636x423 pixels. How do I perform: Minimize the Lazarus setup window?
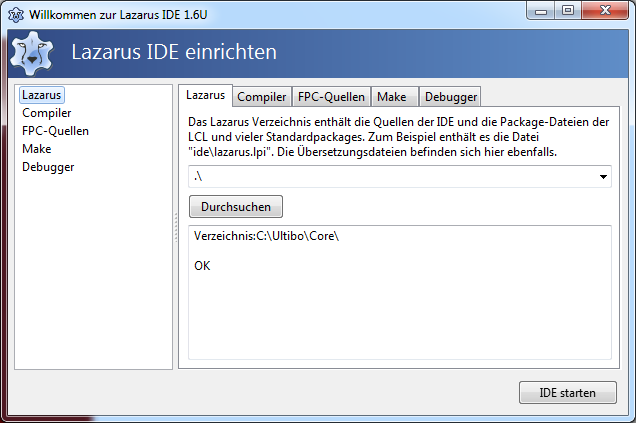541,11
